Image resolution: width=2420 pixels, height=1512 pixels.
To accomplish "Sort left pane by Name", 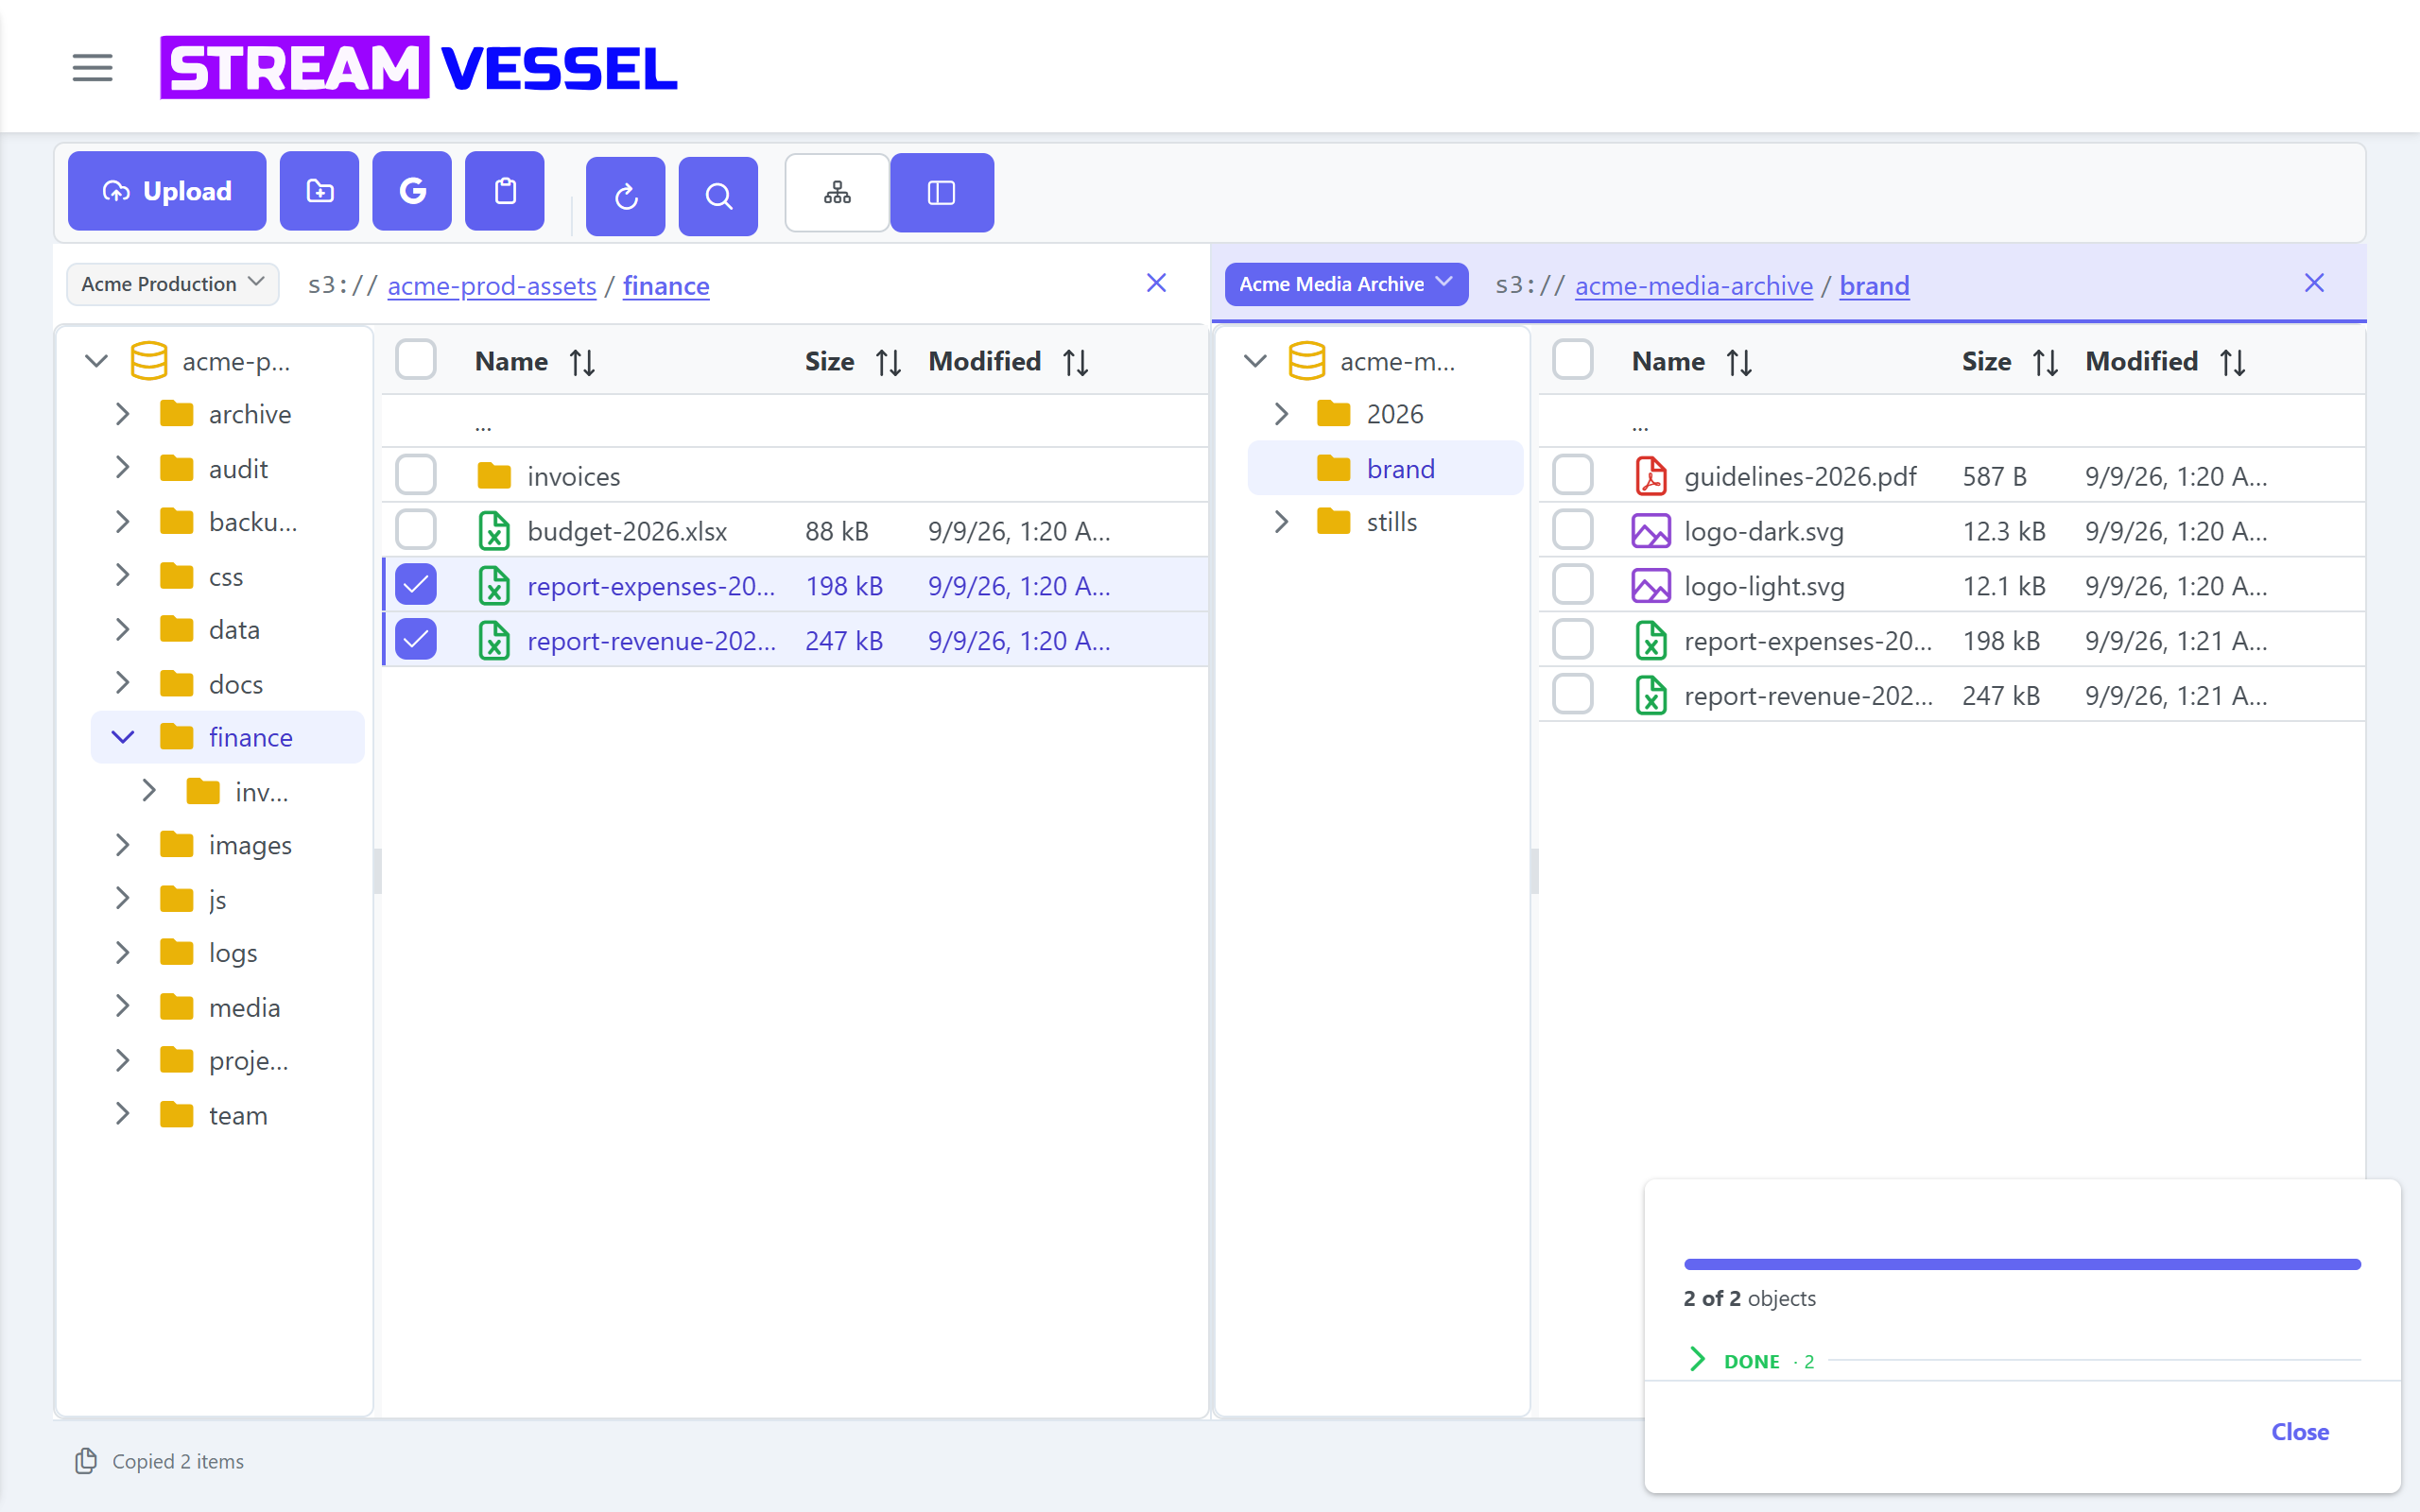I will [x=583, y=362].
